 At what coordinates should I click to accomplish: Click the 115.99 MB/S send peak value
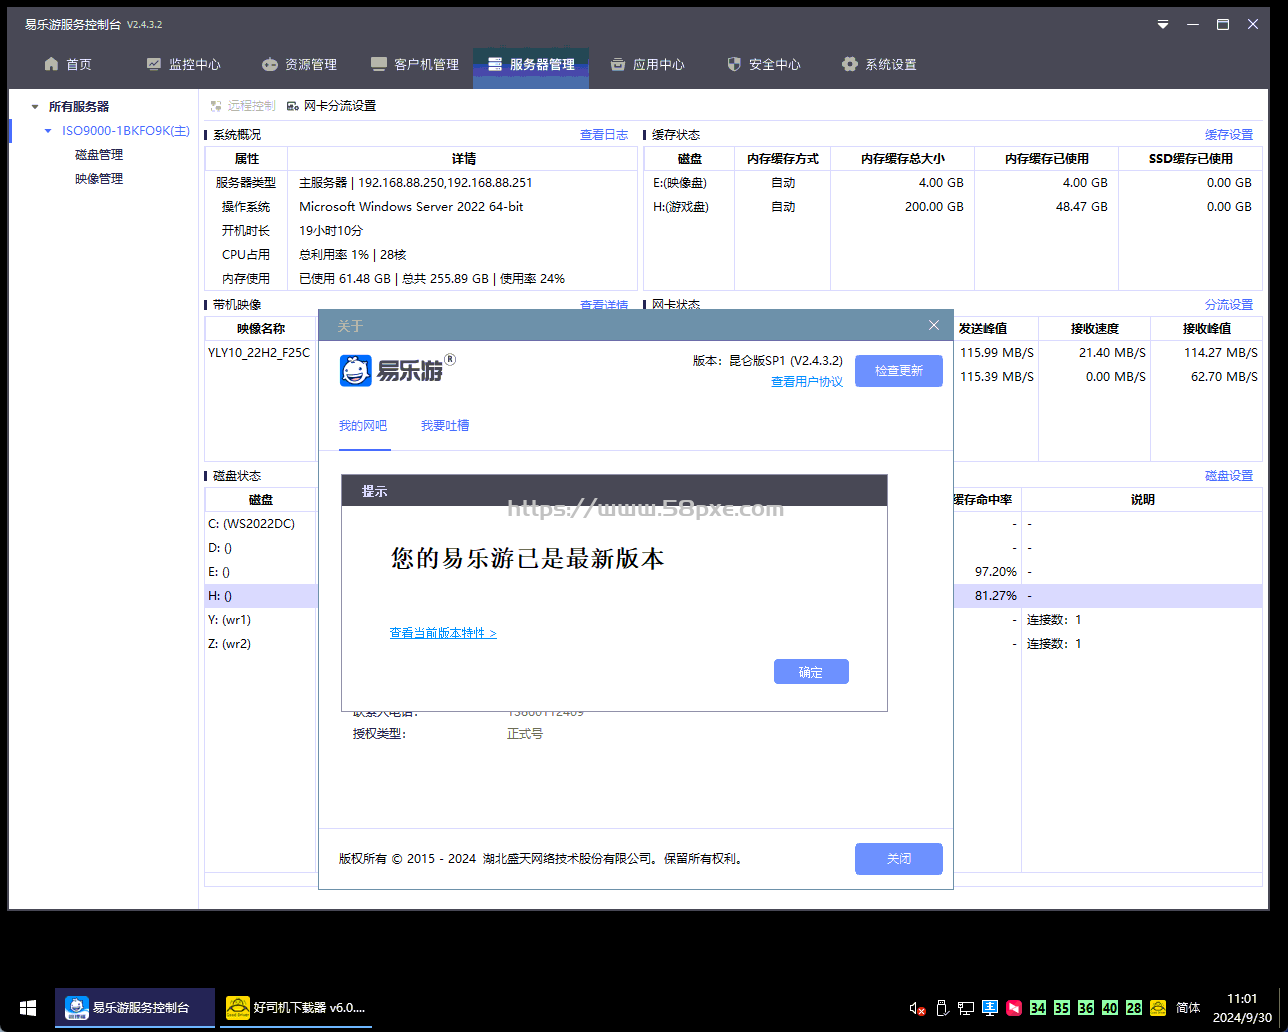click(x=997, y=353)
